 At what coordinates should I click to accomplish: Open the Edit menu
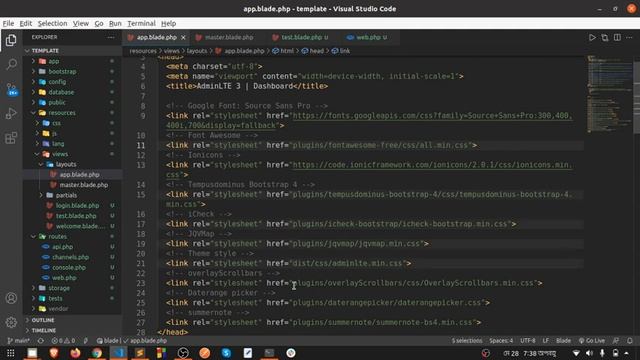[x=26, y=23]
